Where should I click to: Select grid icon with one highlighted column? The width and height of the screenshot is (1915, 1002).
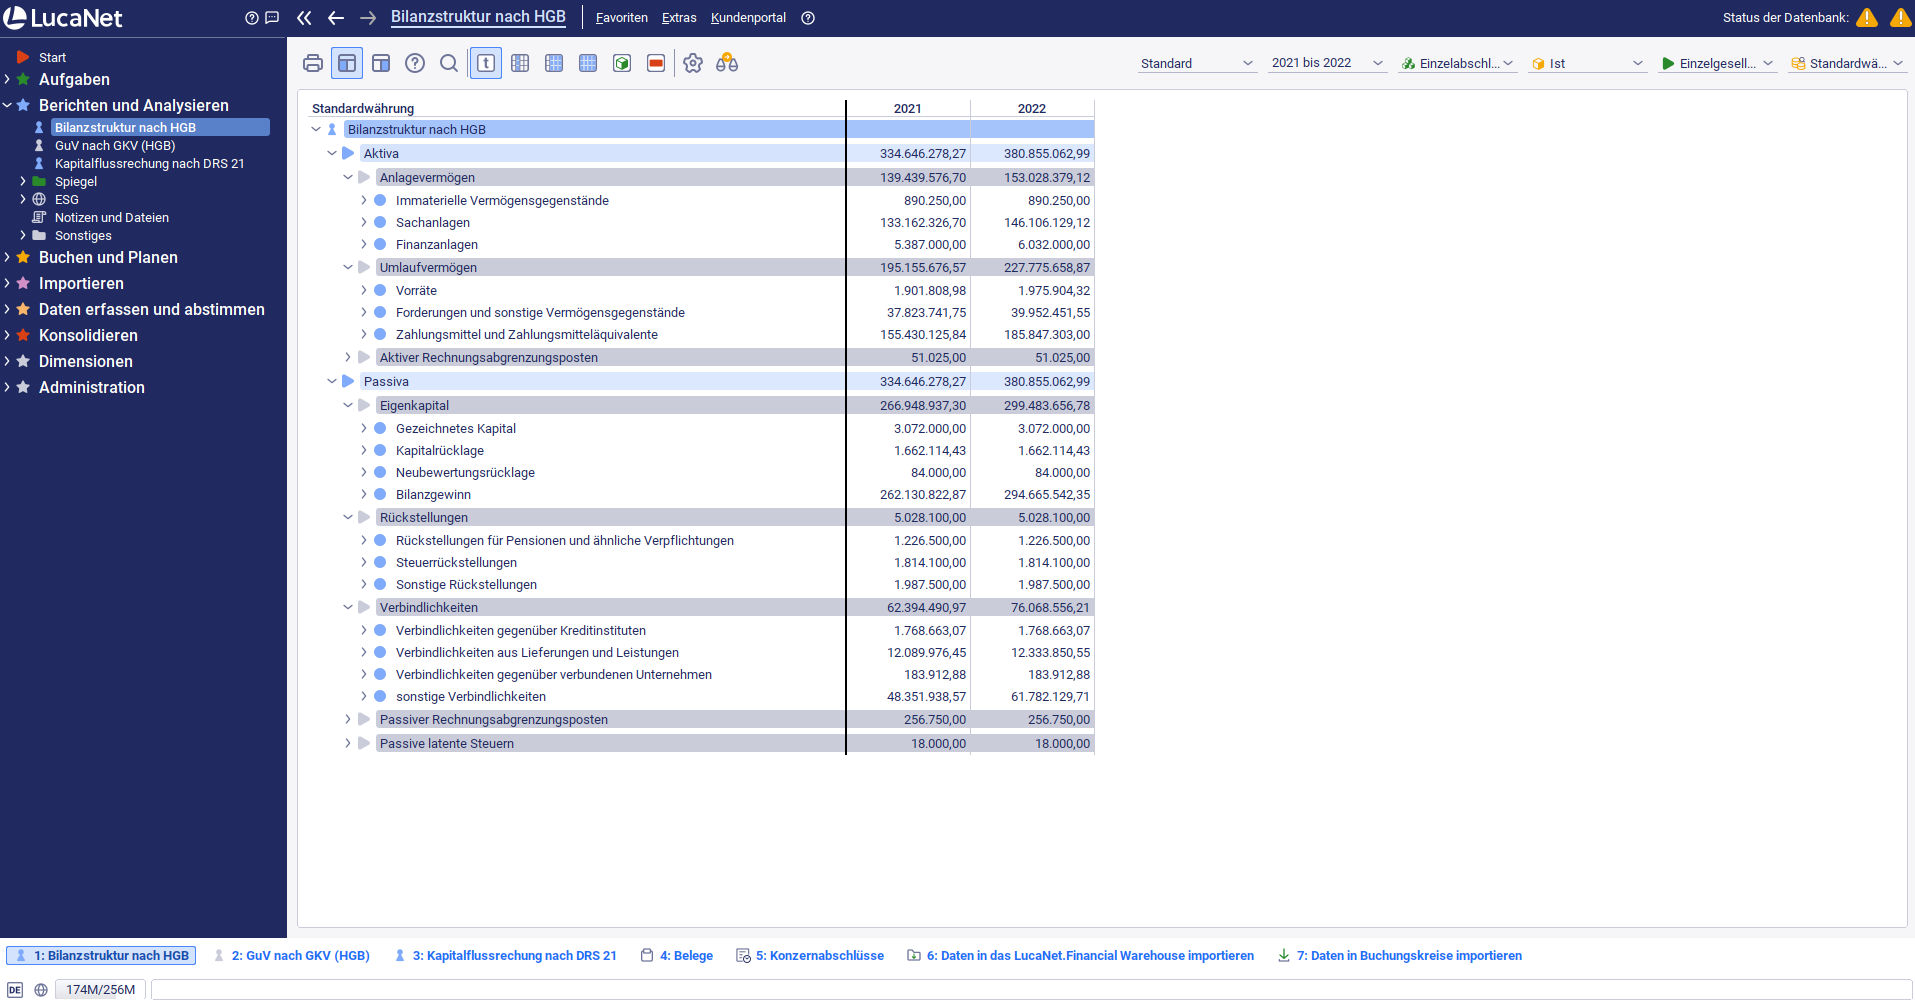(520, 63)
